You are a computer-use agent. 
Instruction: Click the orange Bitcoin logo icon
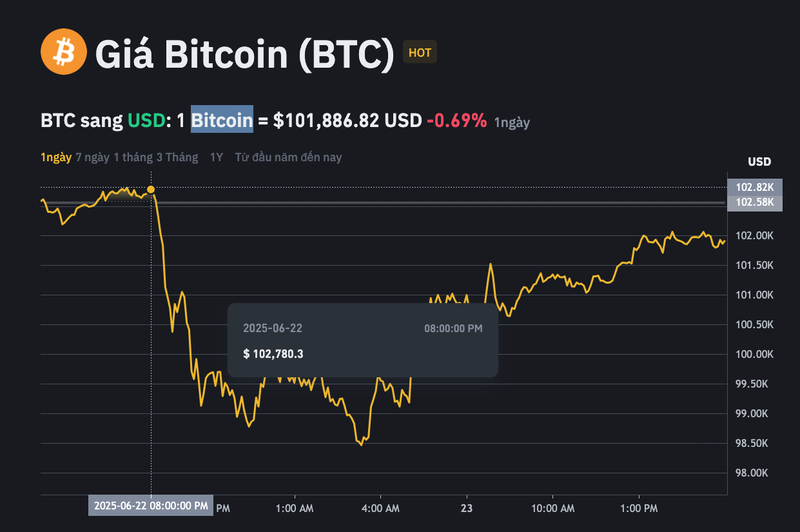pos(64,51)
